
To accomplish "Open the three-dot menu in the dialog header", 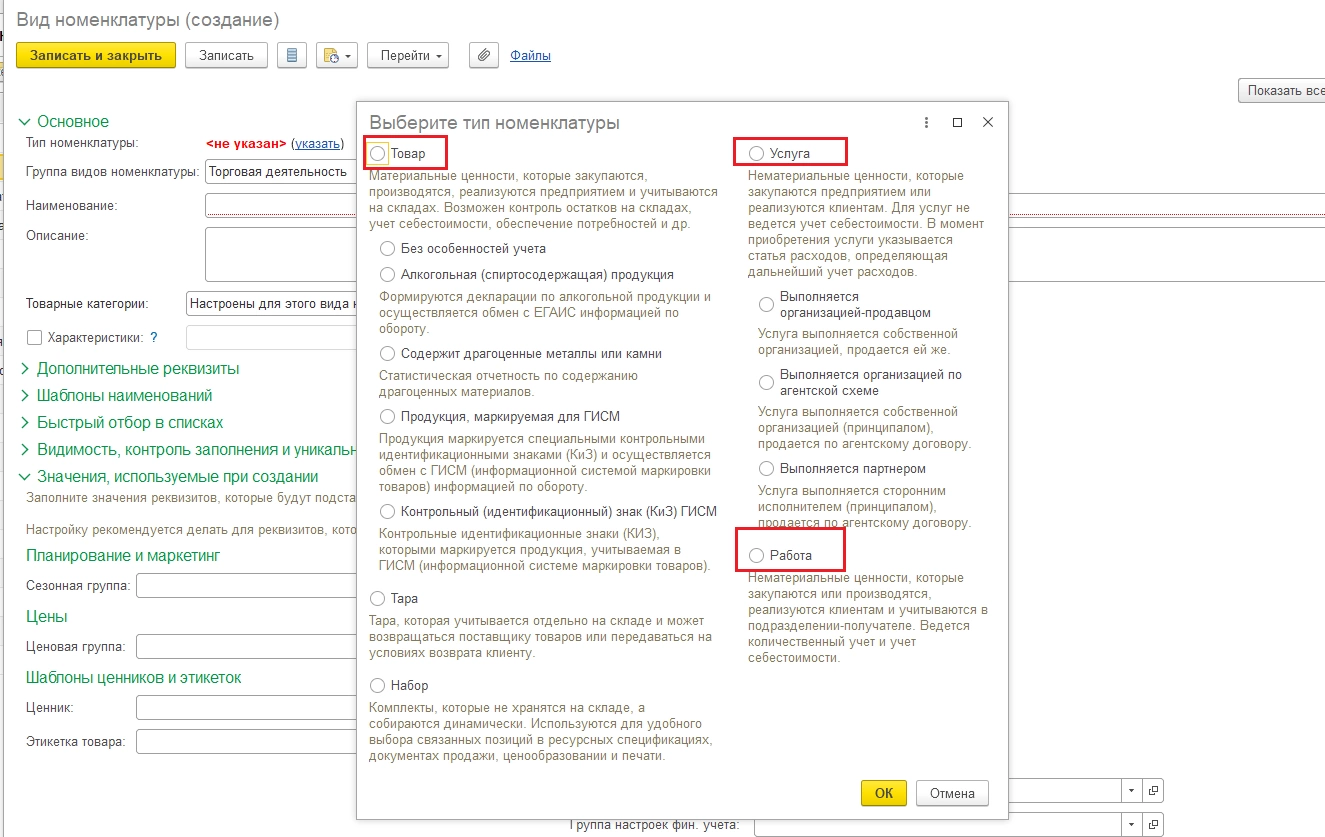I will coord(926,122).
